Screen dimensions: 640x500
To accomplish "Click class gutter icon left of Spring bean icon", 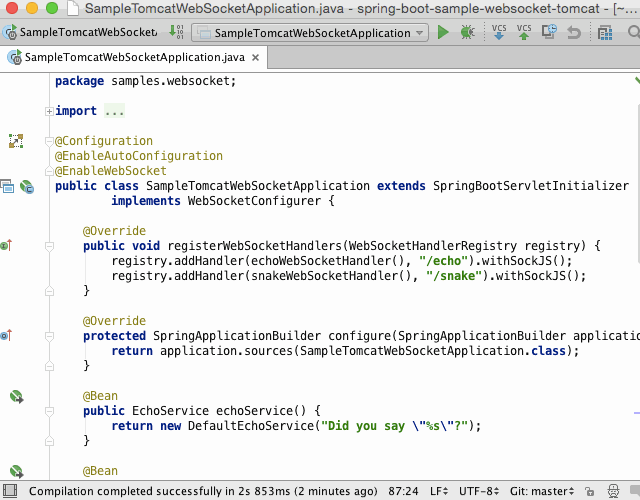I will click(x=7, y=187).
